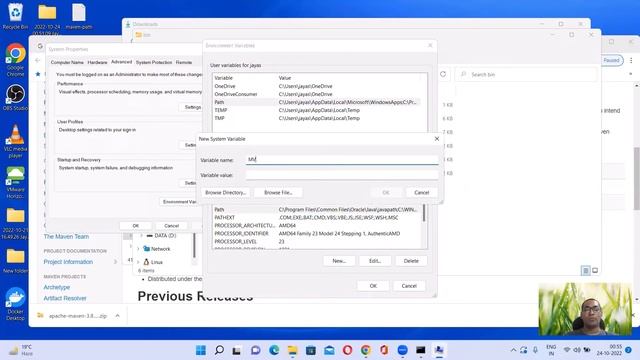
Task: Open the Google Chrome desktop shortcut
Action: [15, 60]
